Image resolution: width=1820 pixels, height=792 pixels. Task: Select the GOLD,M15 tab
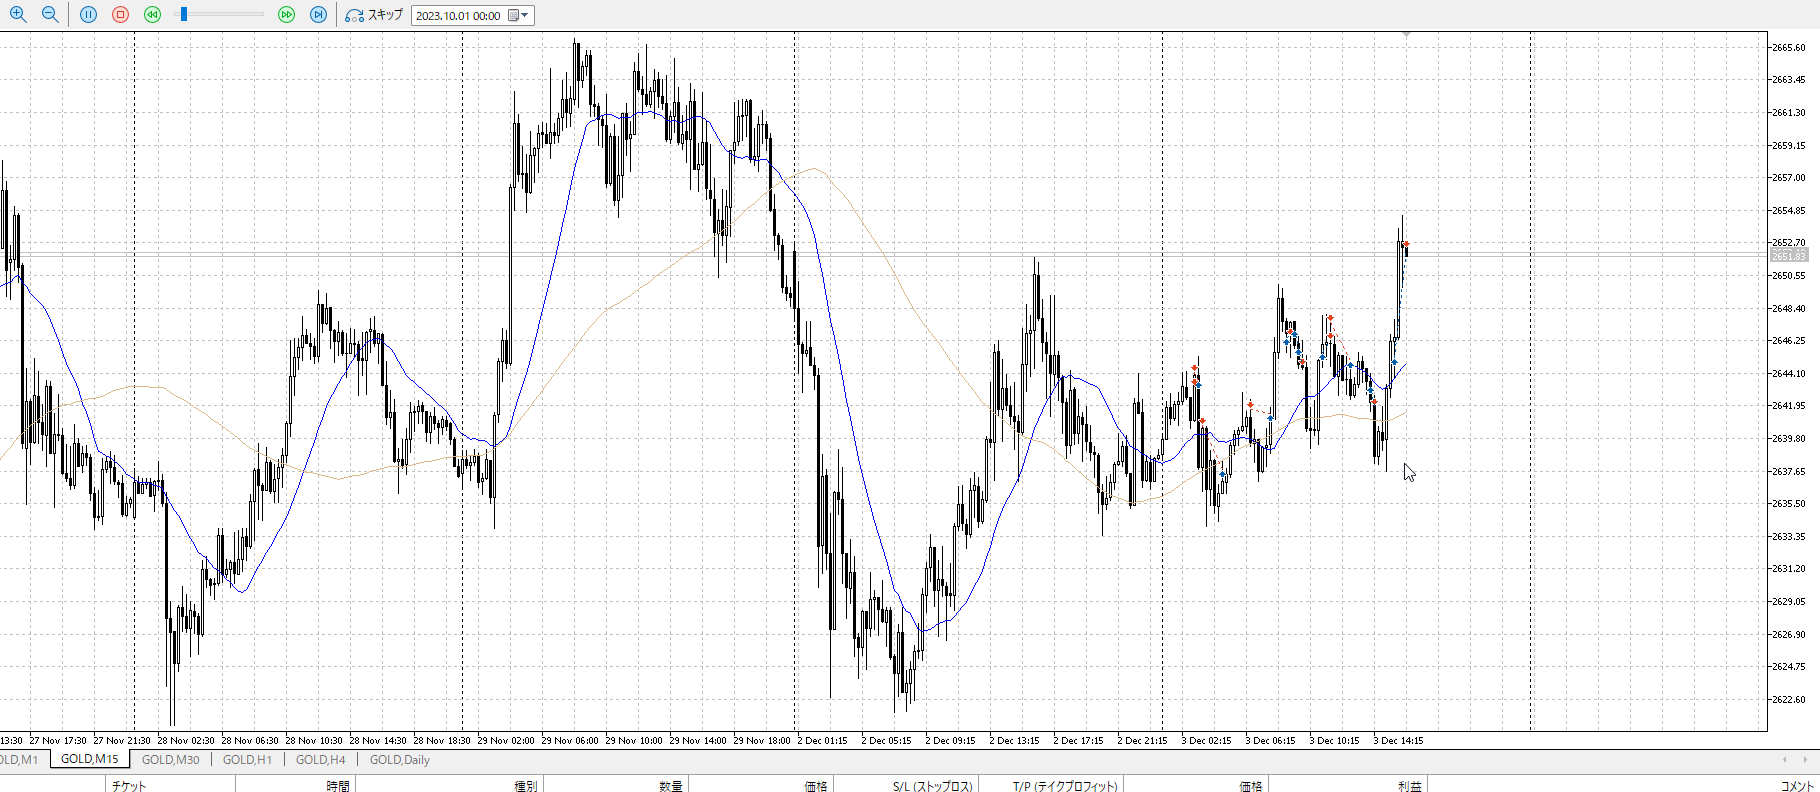(89, 760)
